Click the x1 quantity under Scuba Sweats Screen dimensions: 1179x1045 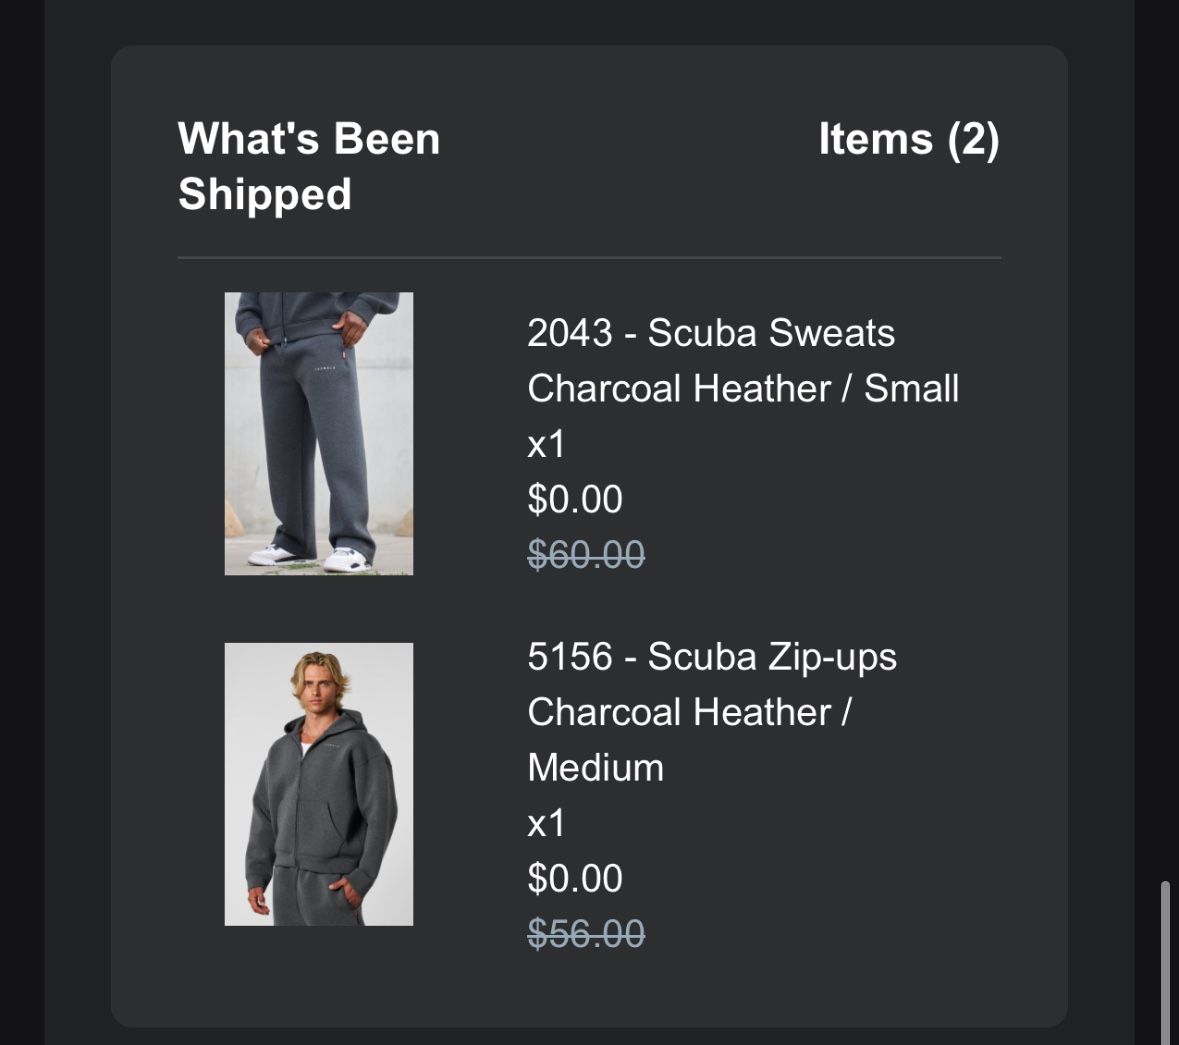546,444
